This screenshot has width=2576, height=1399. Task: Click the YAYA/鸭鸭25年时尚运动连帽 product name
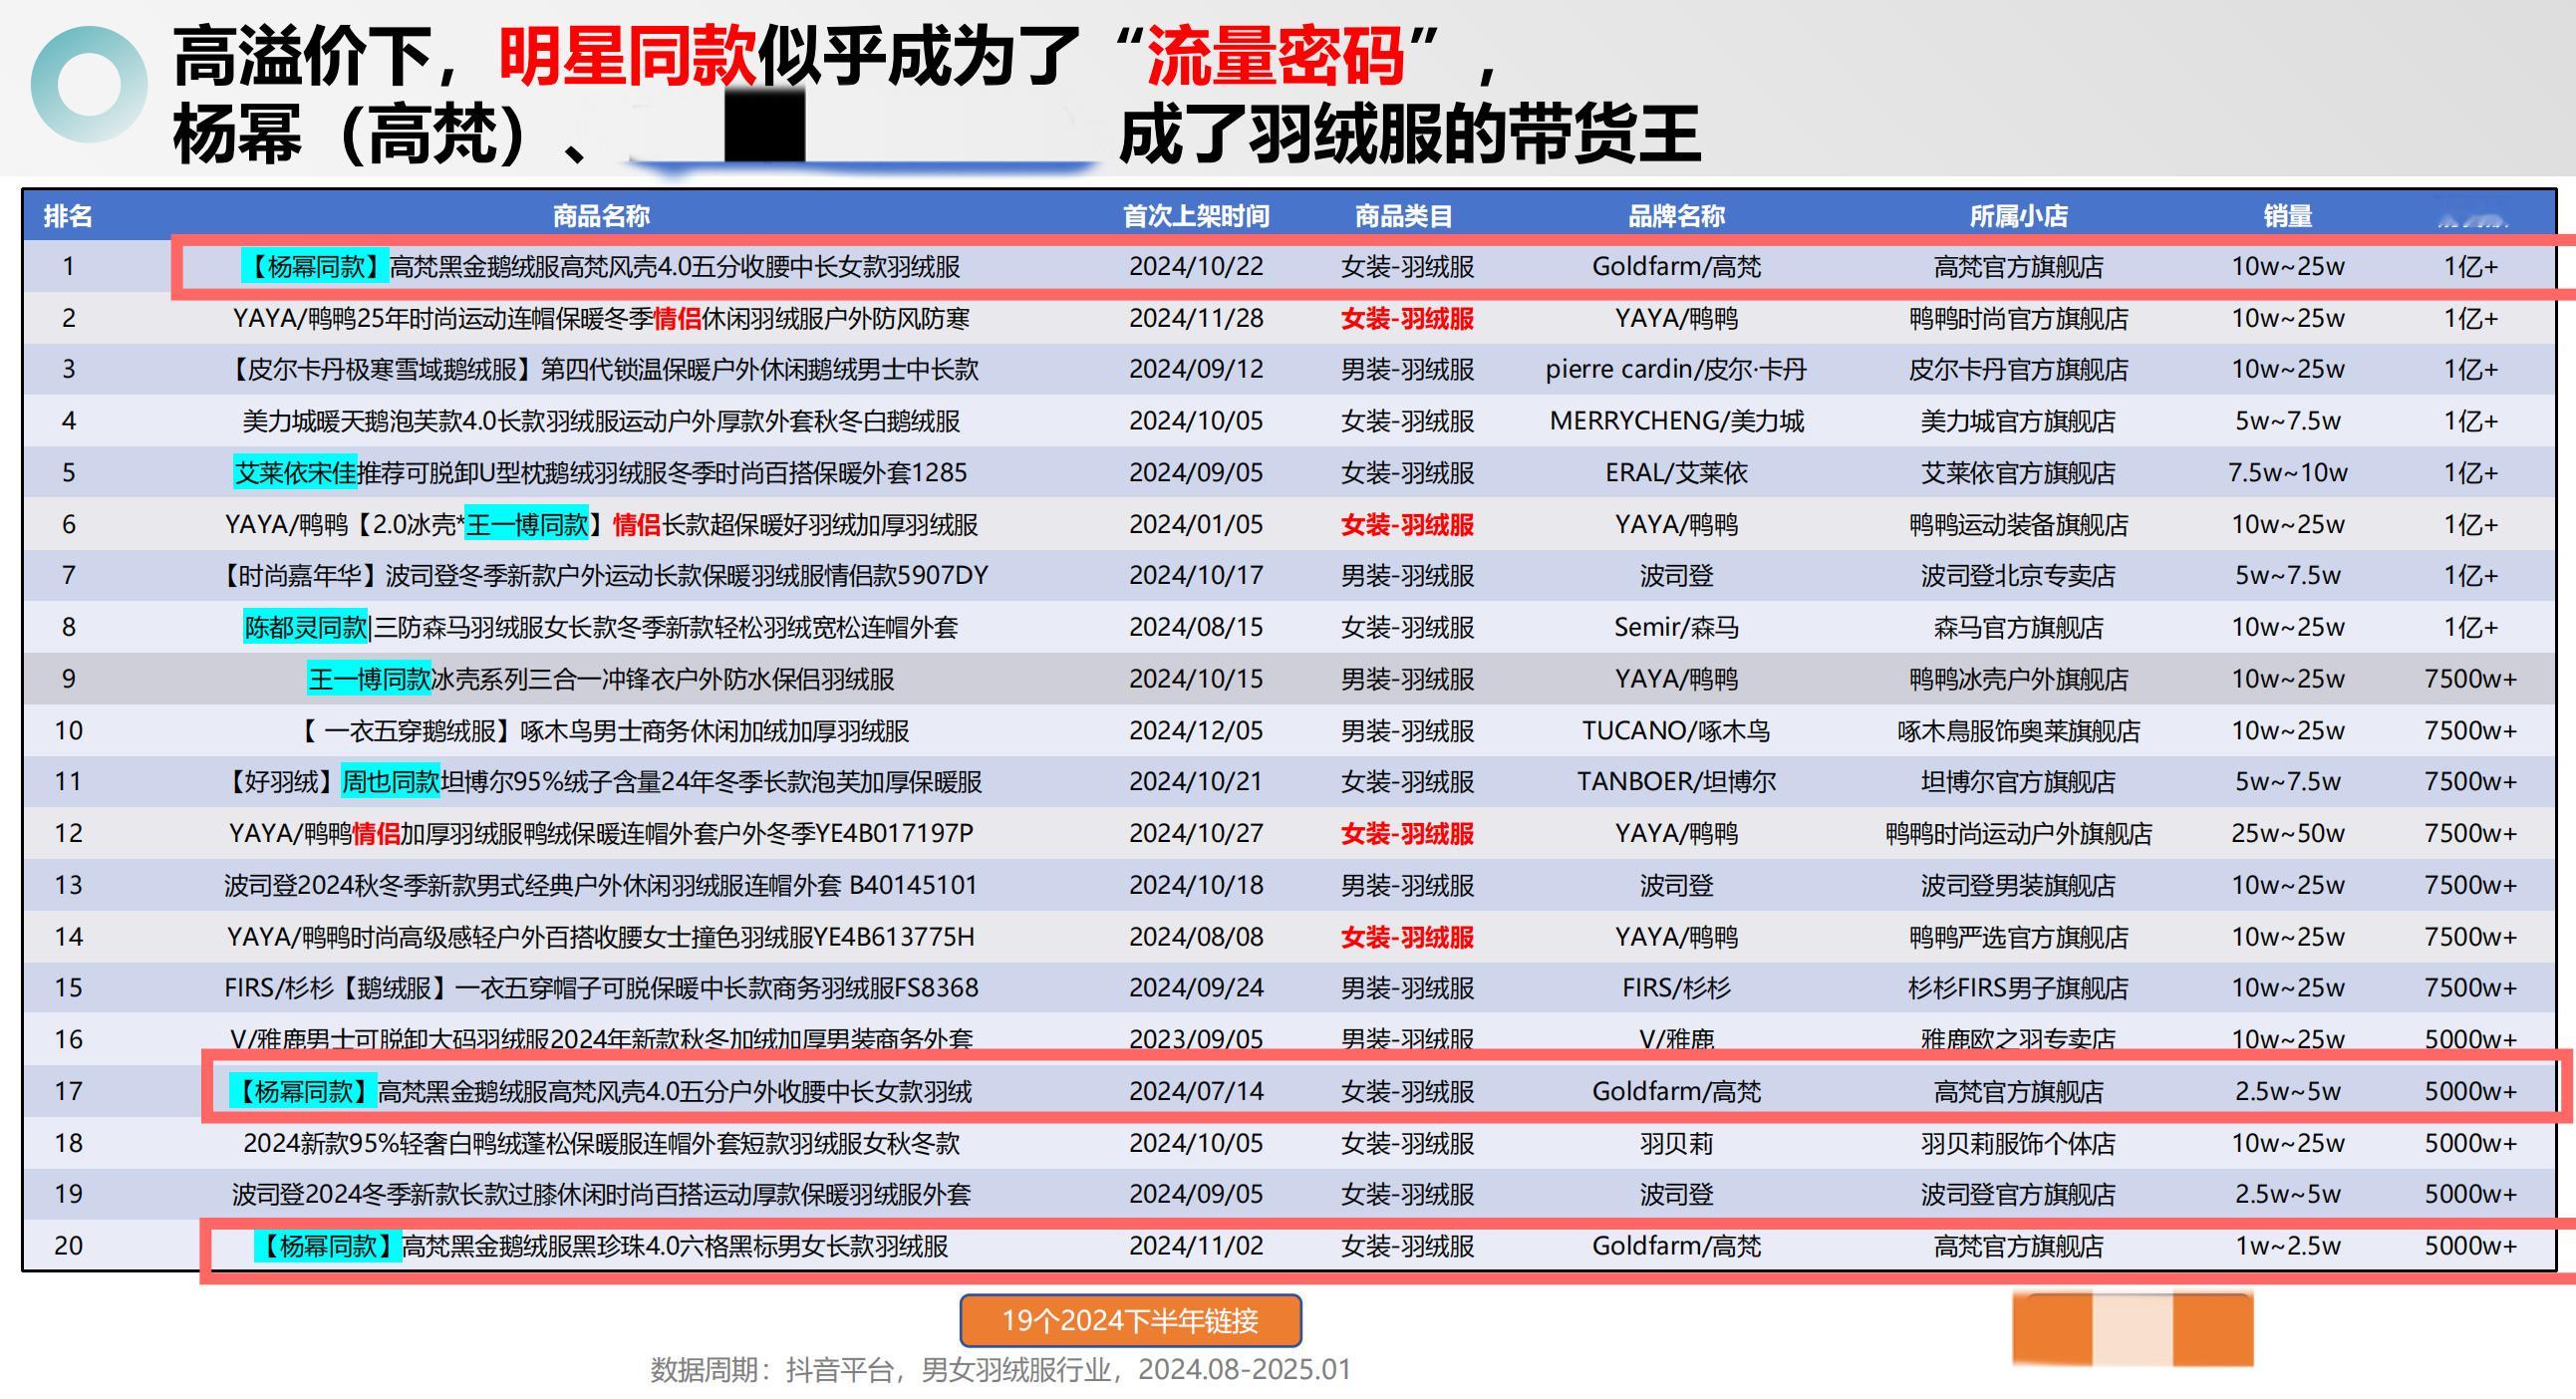(x=601, y=319)
